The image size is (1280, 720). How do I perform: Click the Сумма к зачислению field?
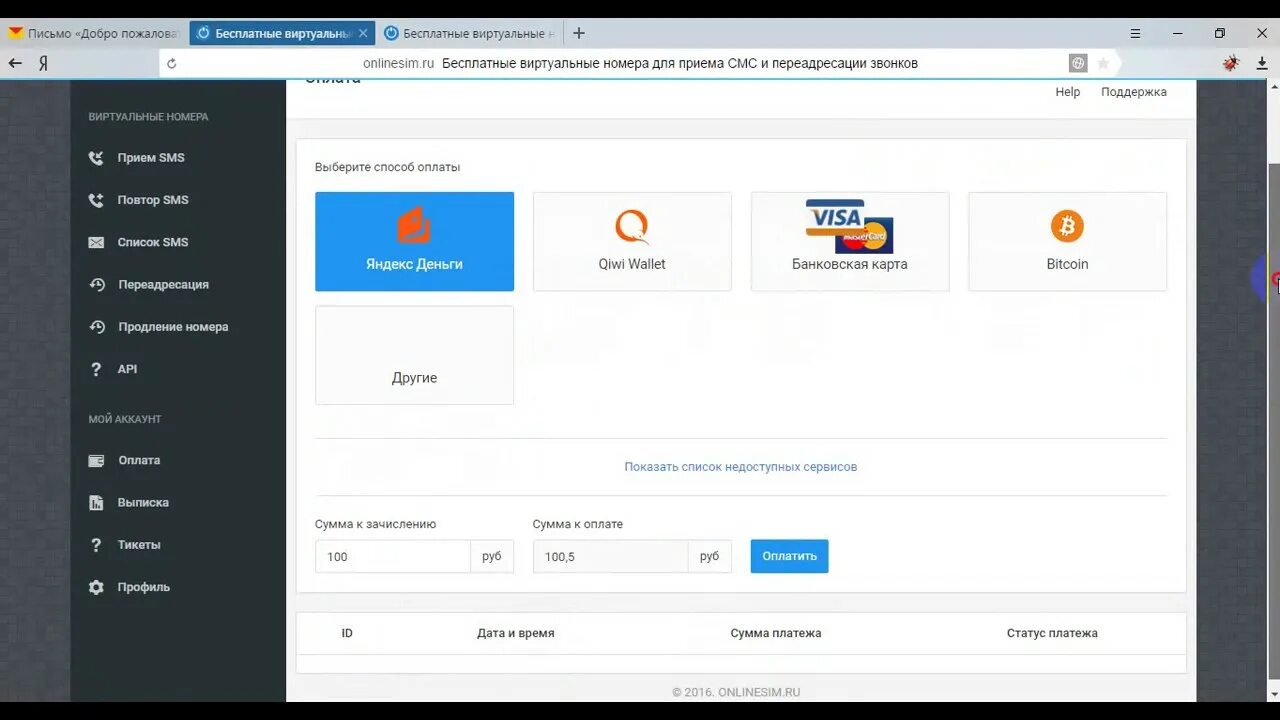coord(393,557)
